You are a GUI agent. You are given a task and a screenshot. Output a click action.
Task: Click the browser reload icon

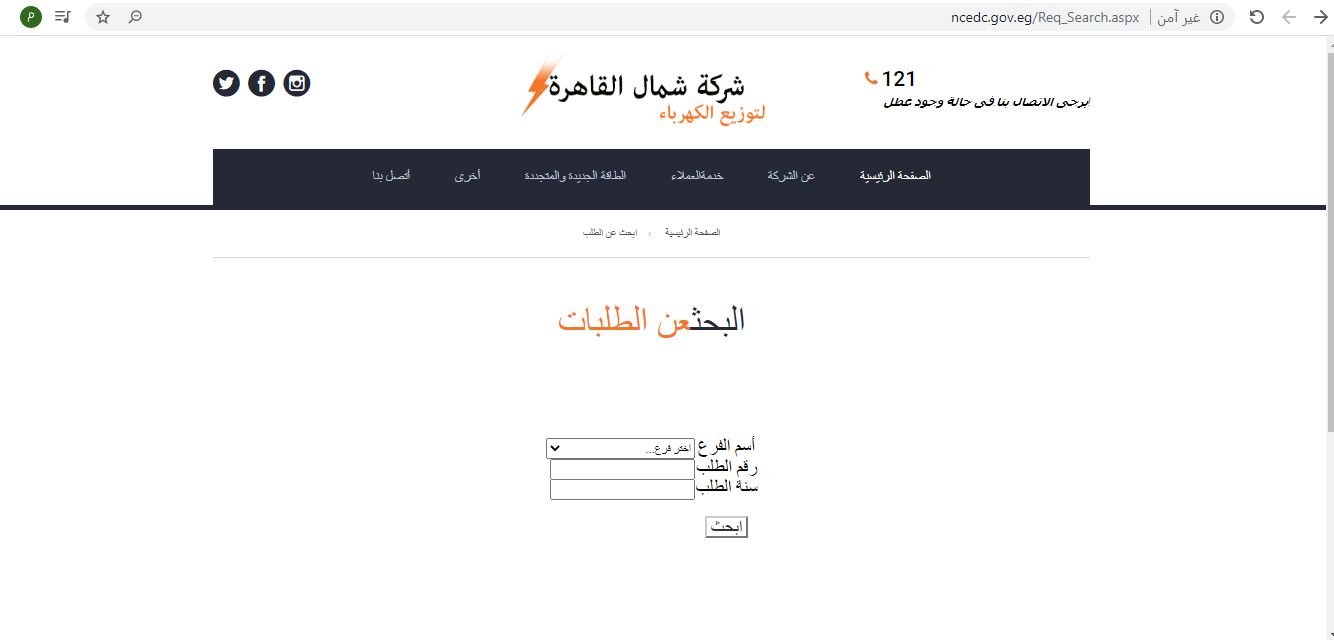tap(1257, 17)
